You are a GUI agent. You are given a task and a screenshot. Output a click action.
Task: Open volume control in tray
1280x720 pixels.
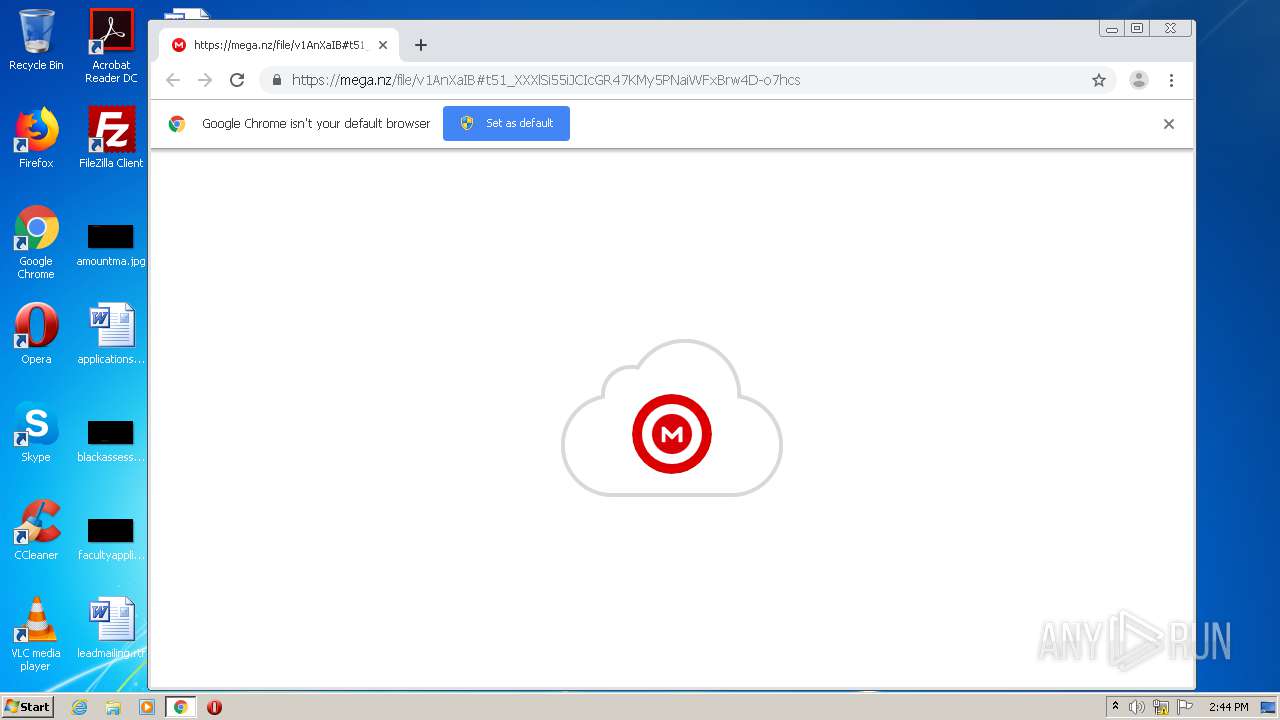coord(1137,707)
